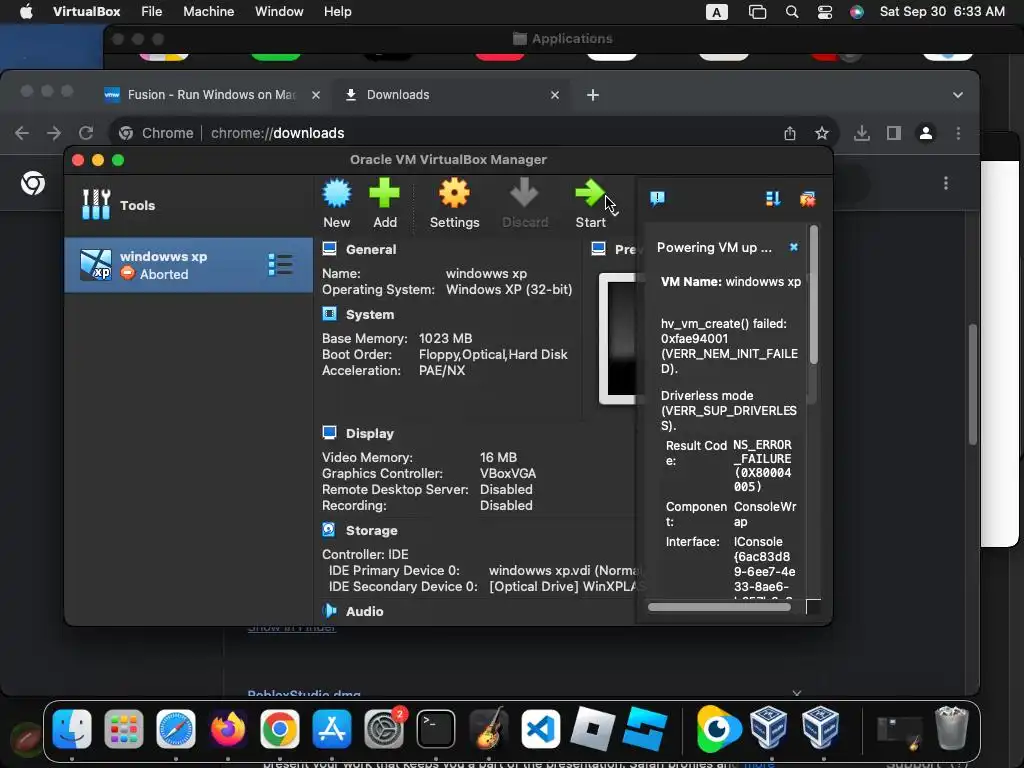Image resolution: width=1024 pixels, height=768 pixels.
Task: Open Chrome profile avatar
Action: [925, 134]
